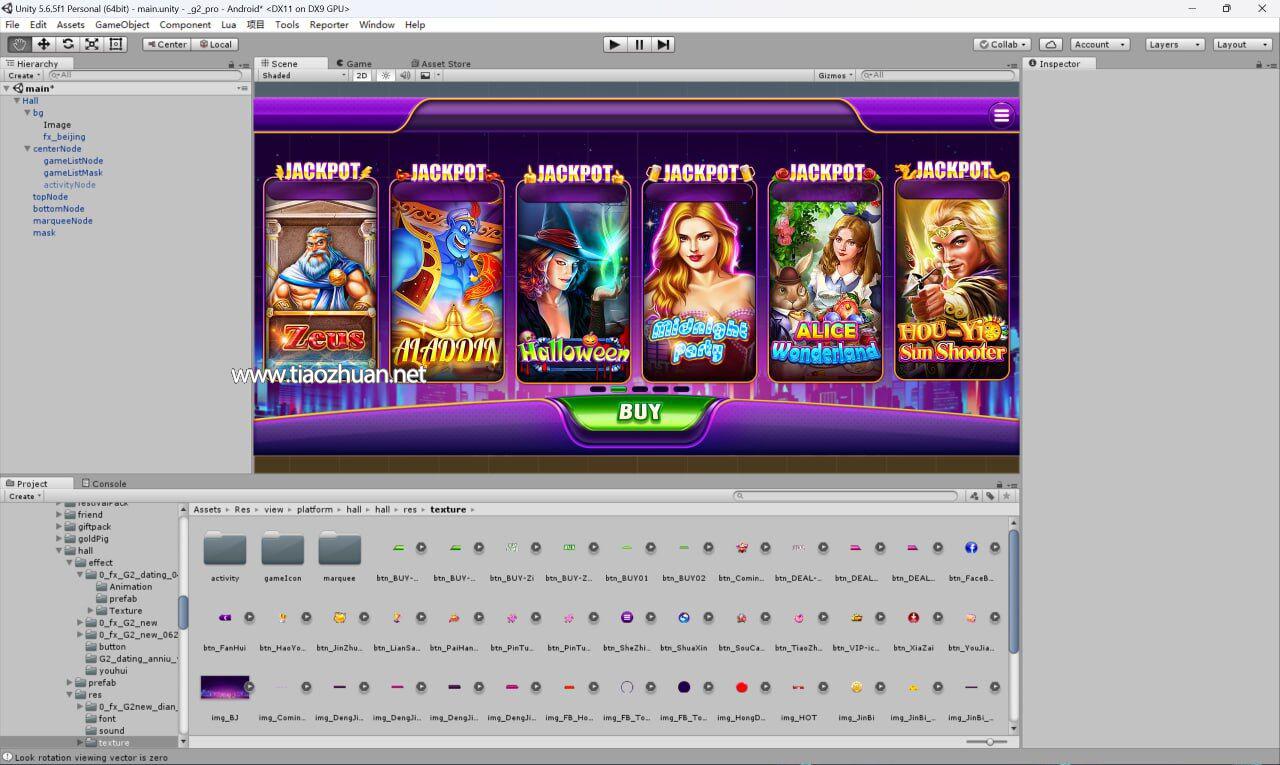Screen dimensions: 1280x765
Task: Click the platform breadcrumb link
Action: [x=314, y=509]
